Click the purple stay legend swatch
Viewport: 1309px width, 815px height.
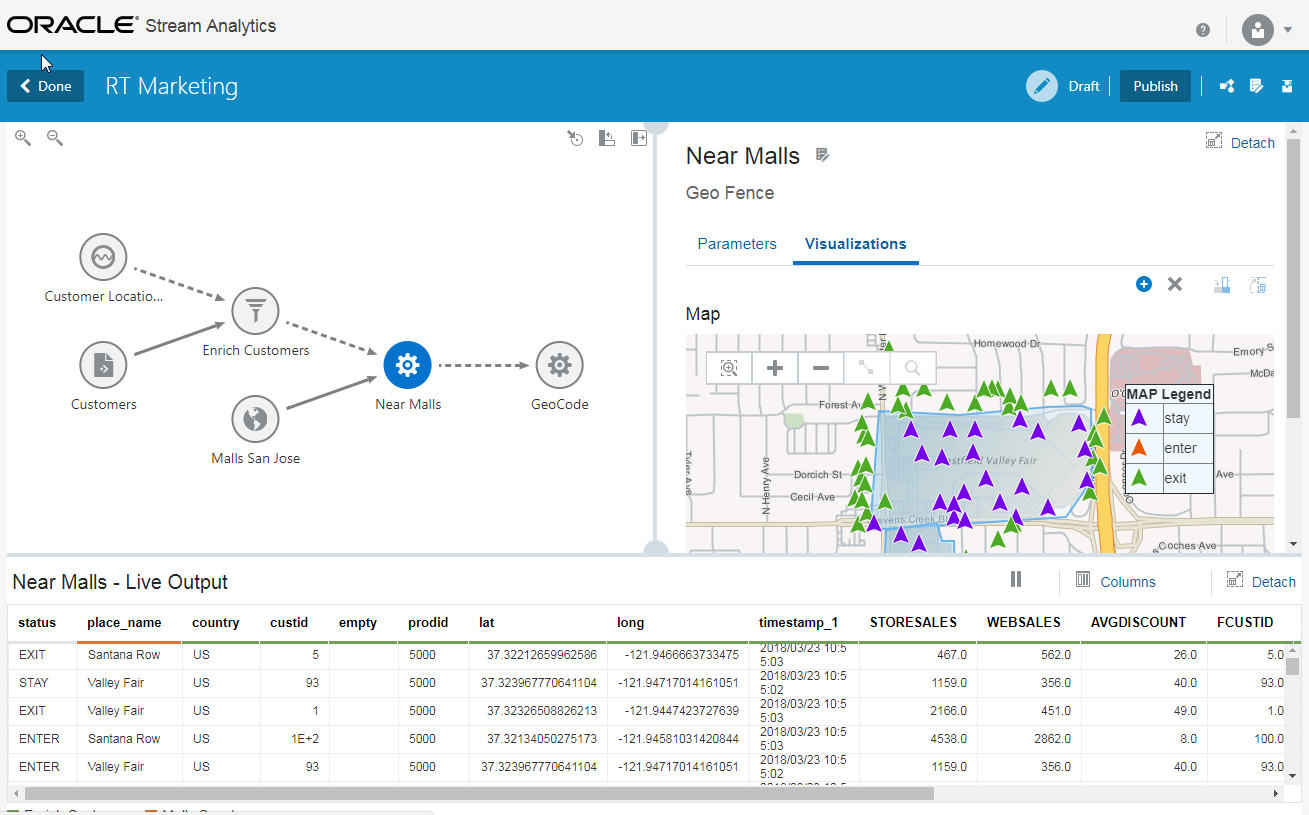[x=1139, y=419]
